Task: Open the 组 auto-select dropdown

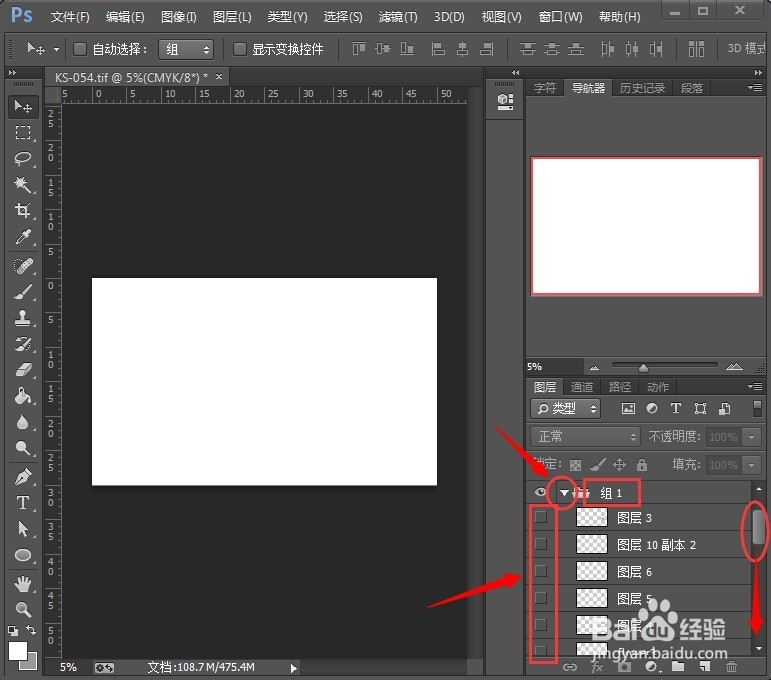Action: [186, 49]
